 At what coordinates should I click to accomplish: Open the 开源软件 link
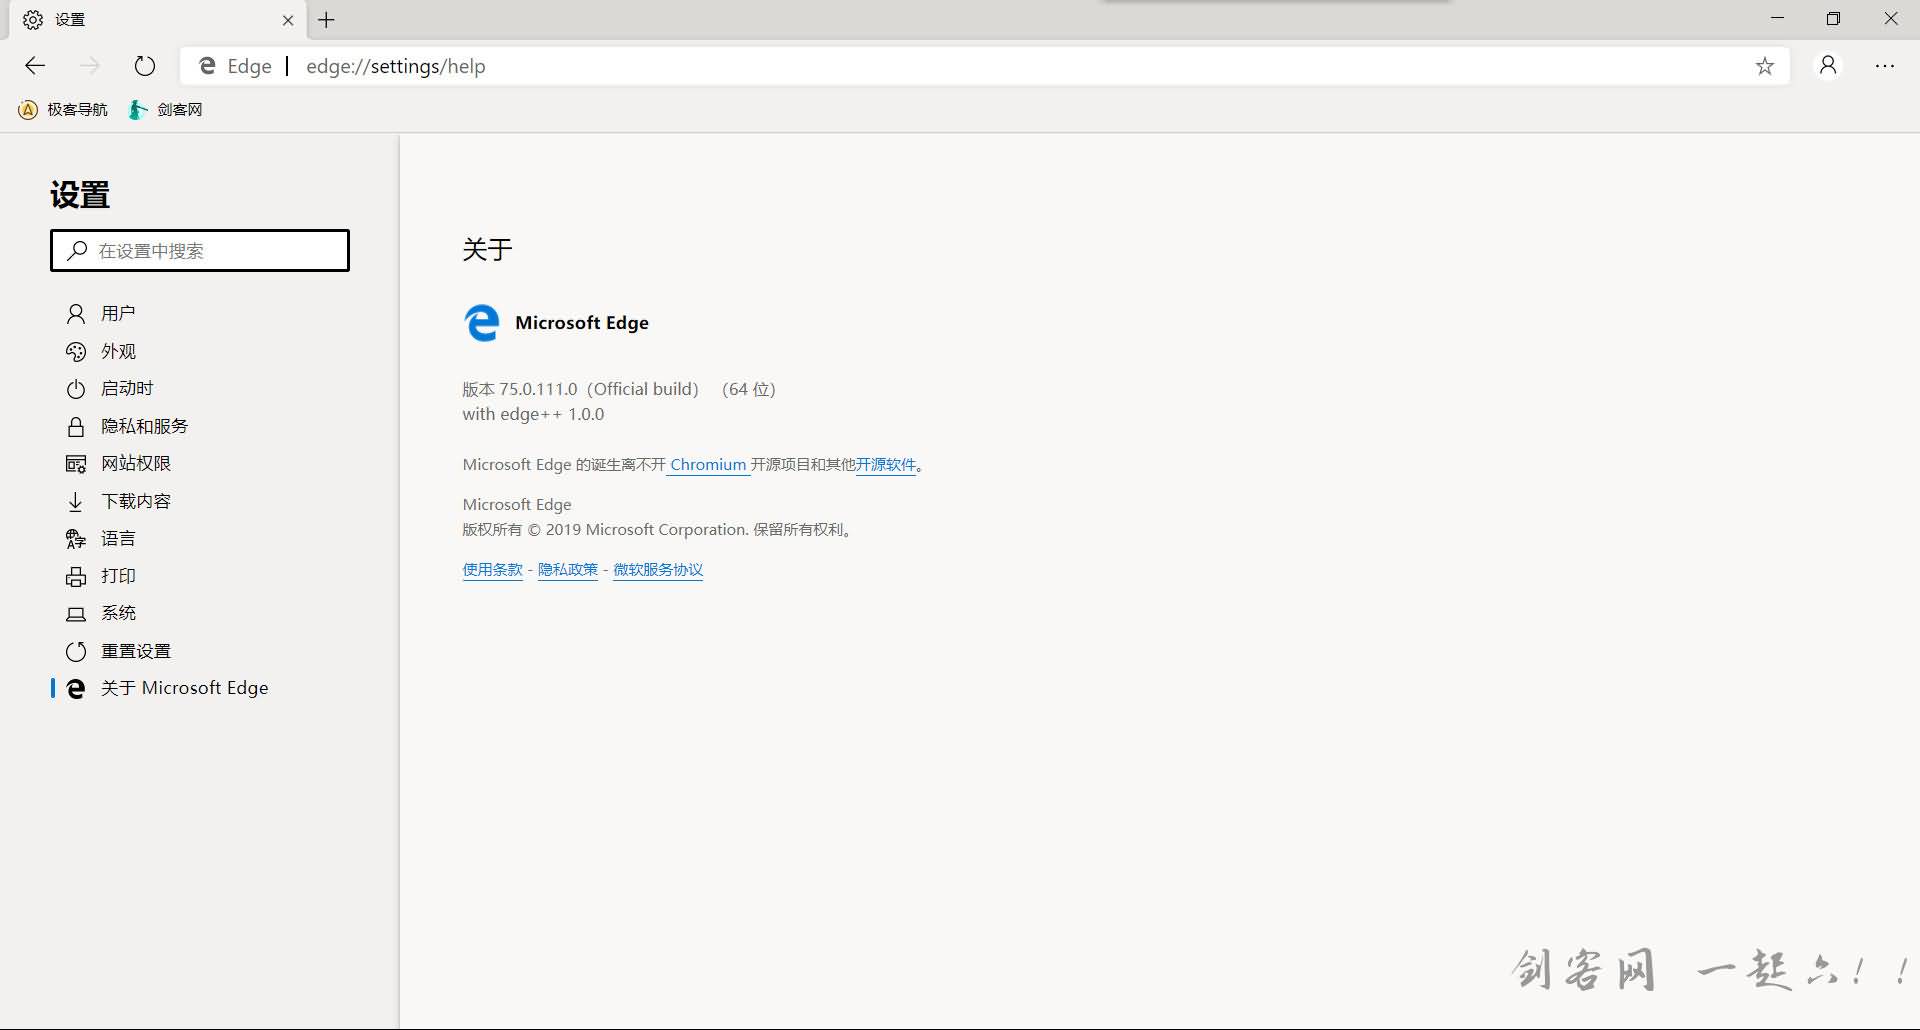tap(886, 465)
